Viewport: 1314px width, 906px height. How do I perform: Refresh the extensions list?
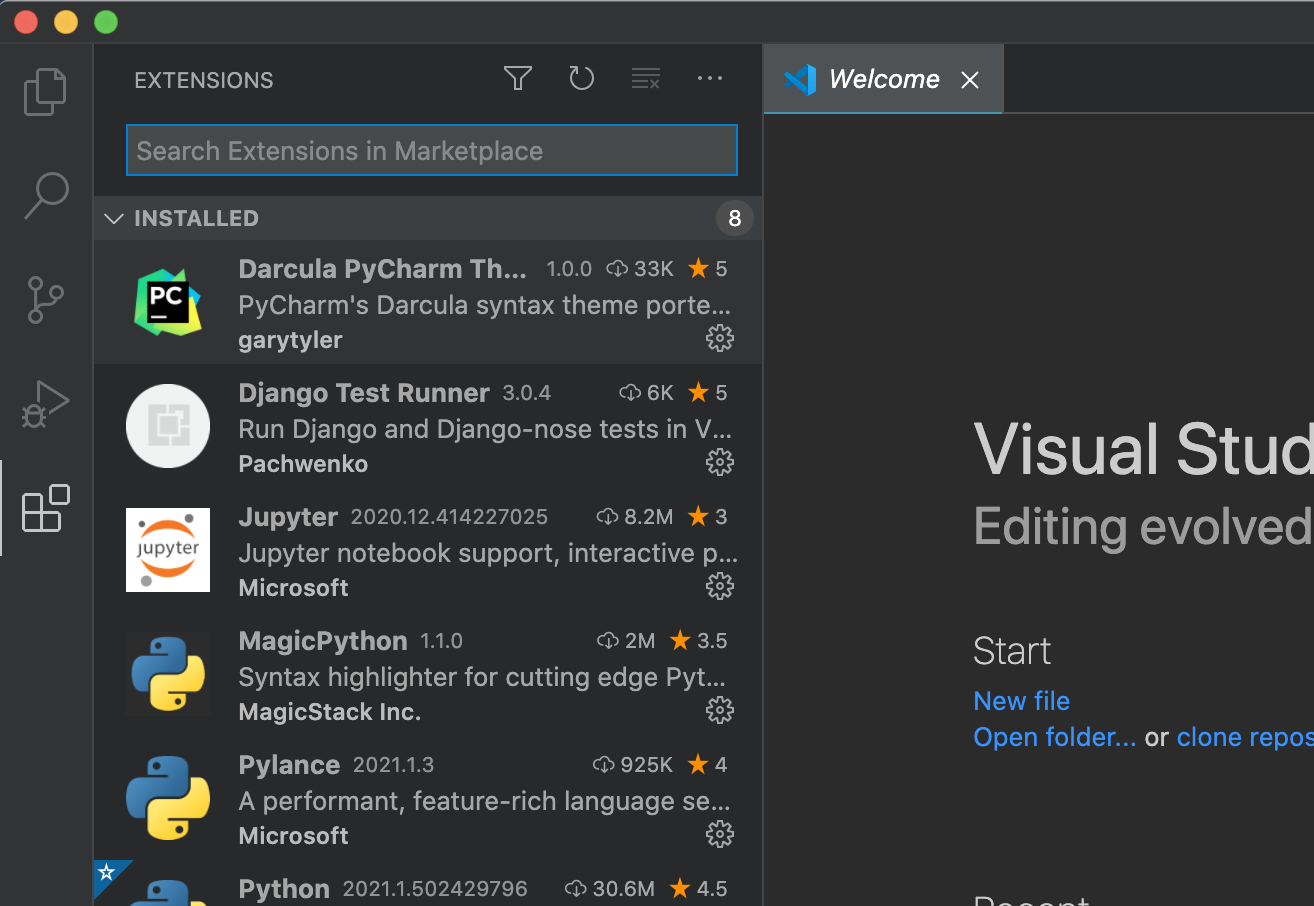click(581, 79)
